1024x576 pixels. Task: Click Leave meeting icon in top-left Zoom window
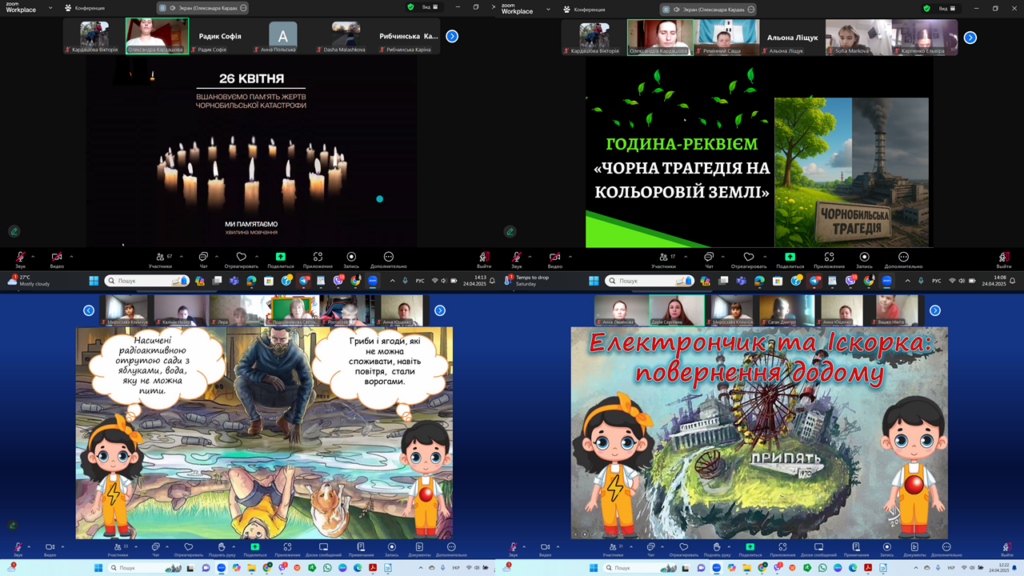coord(484,259)
